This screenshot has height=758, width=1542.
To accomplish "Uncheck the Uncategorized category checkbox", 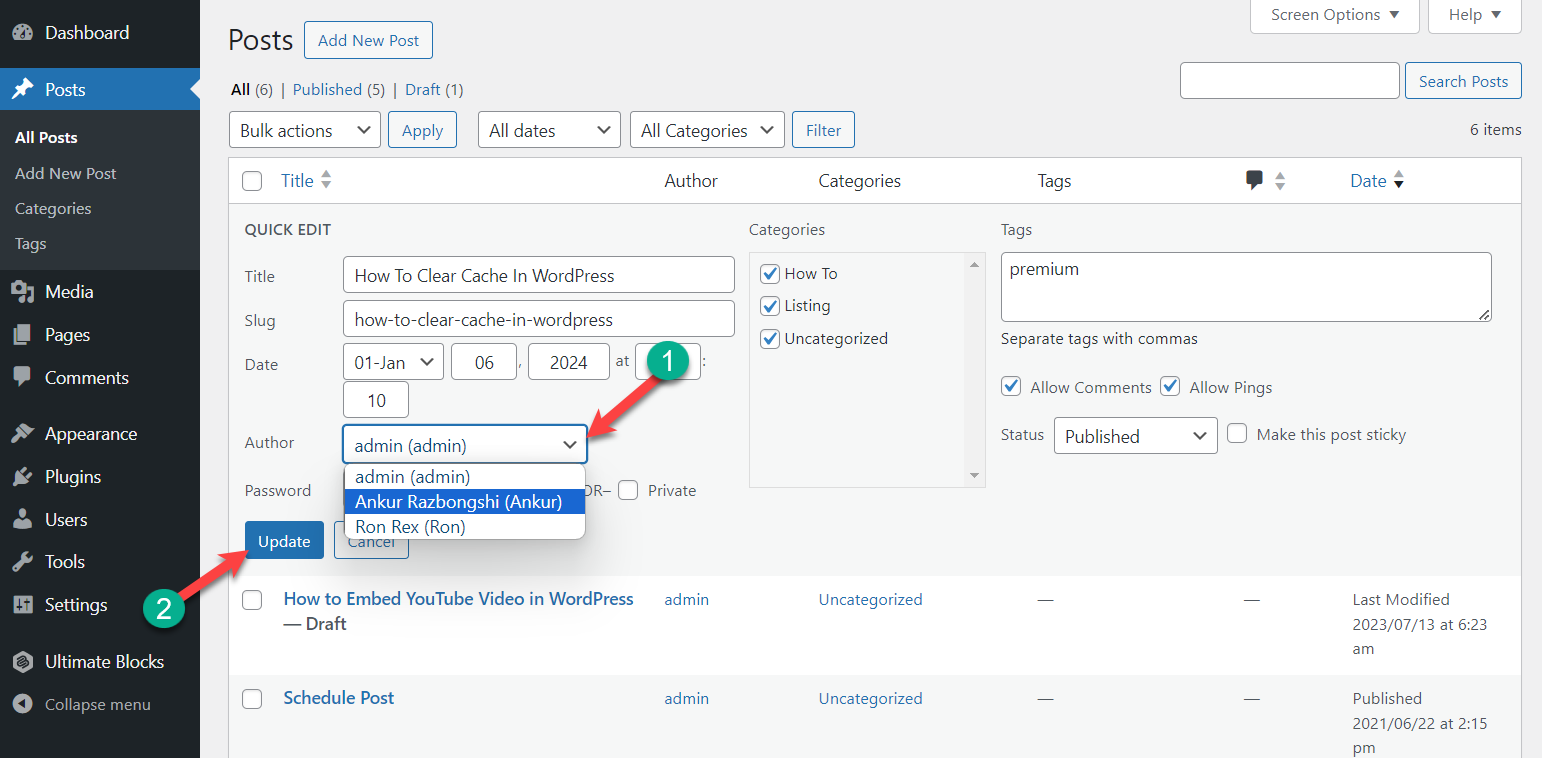I will point(770,339).
